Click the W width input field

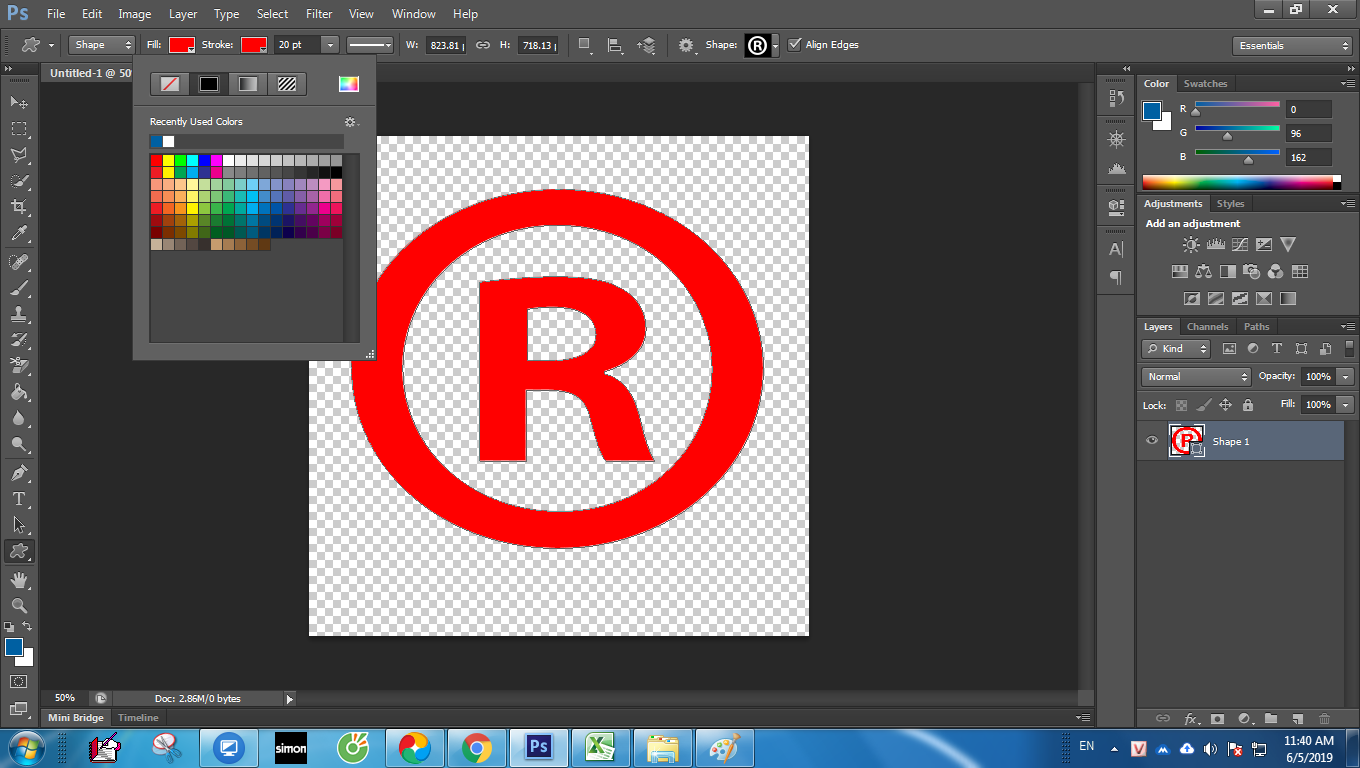446,45
